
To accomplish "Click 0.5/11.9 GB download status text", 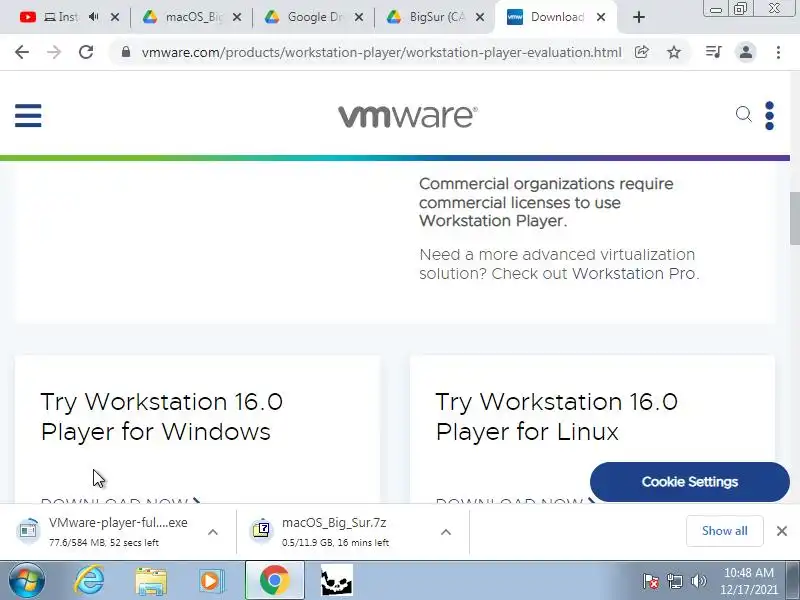I will [335, 542].
